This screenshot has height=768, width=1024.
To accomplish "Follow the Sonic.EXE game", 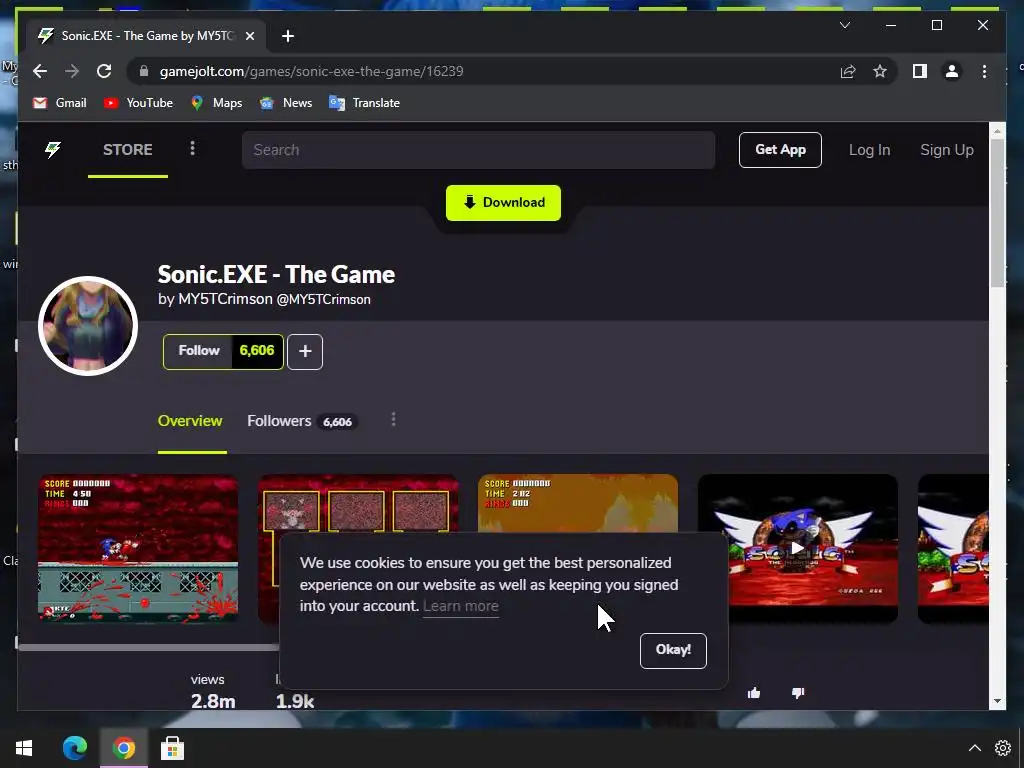I will [x=197, y=351].
